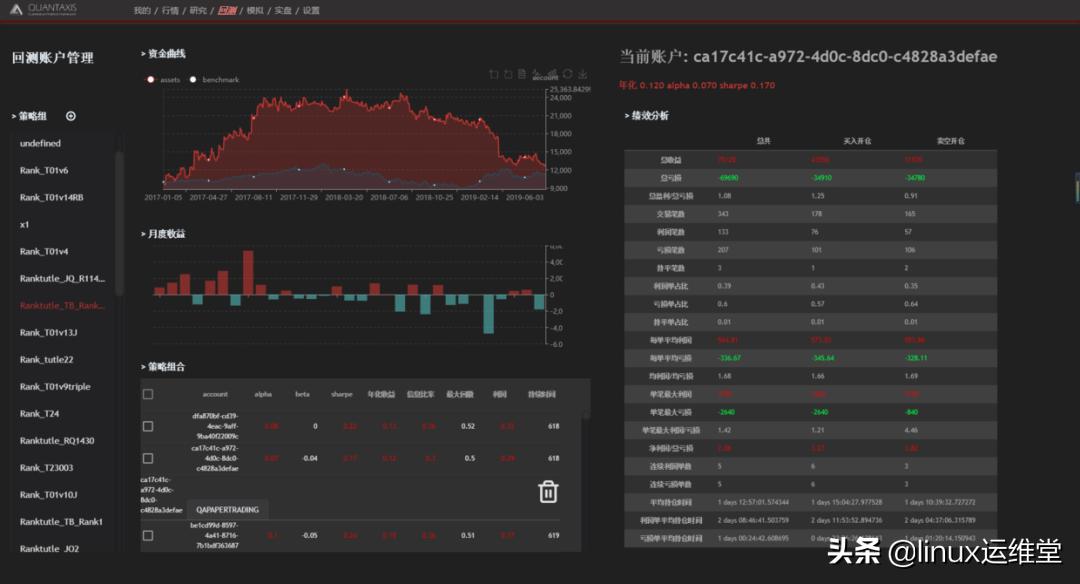The image size is (1080, 584).
Task: Click the tallest red monthly return bar
Action: coord(248,273)
